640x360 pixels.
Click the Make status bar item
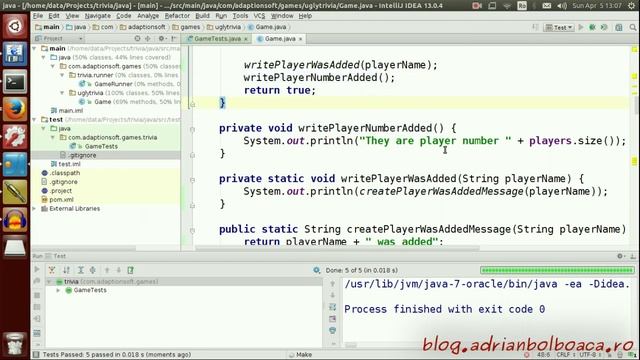click(x=300, y=355)
